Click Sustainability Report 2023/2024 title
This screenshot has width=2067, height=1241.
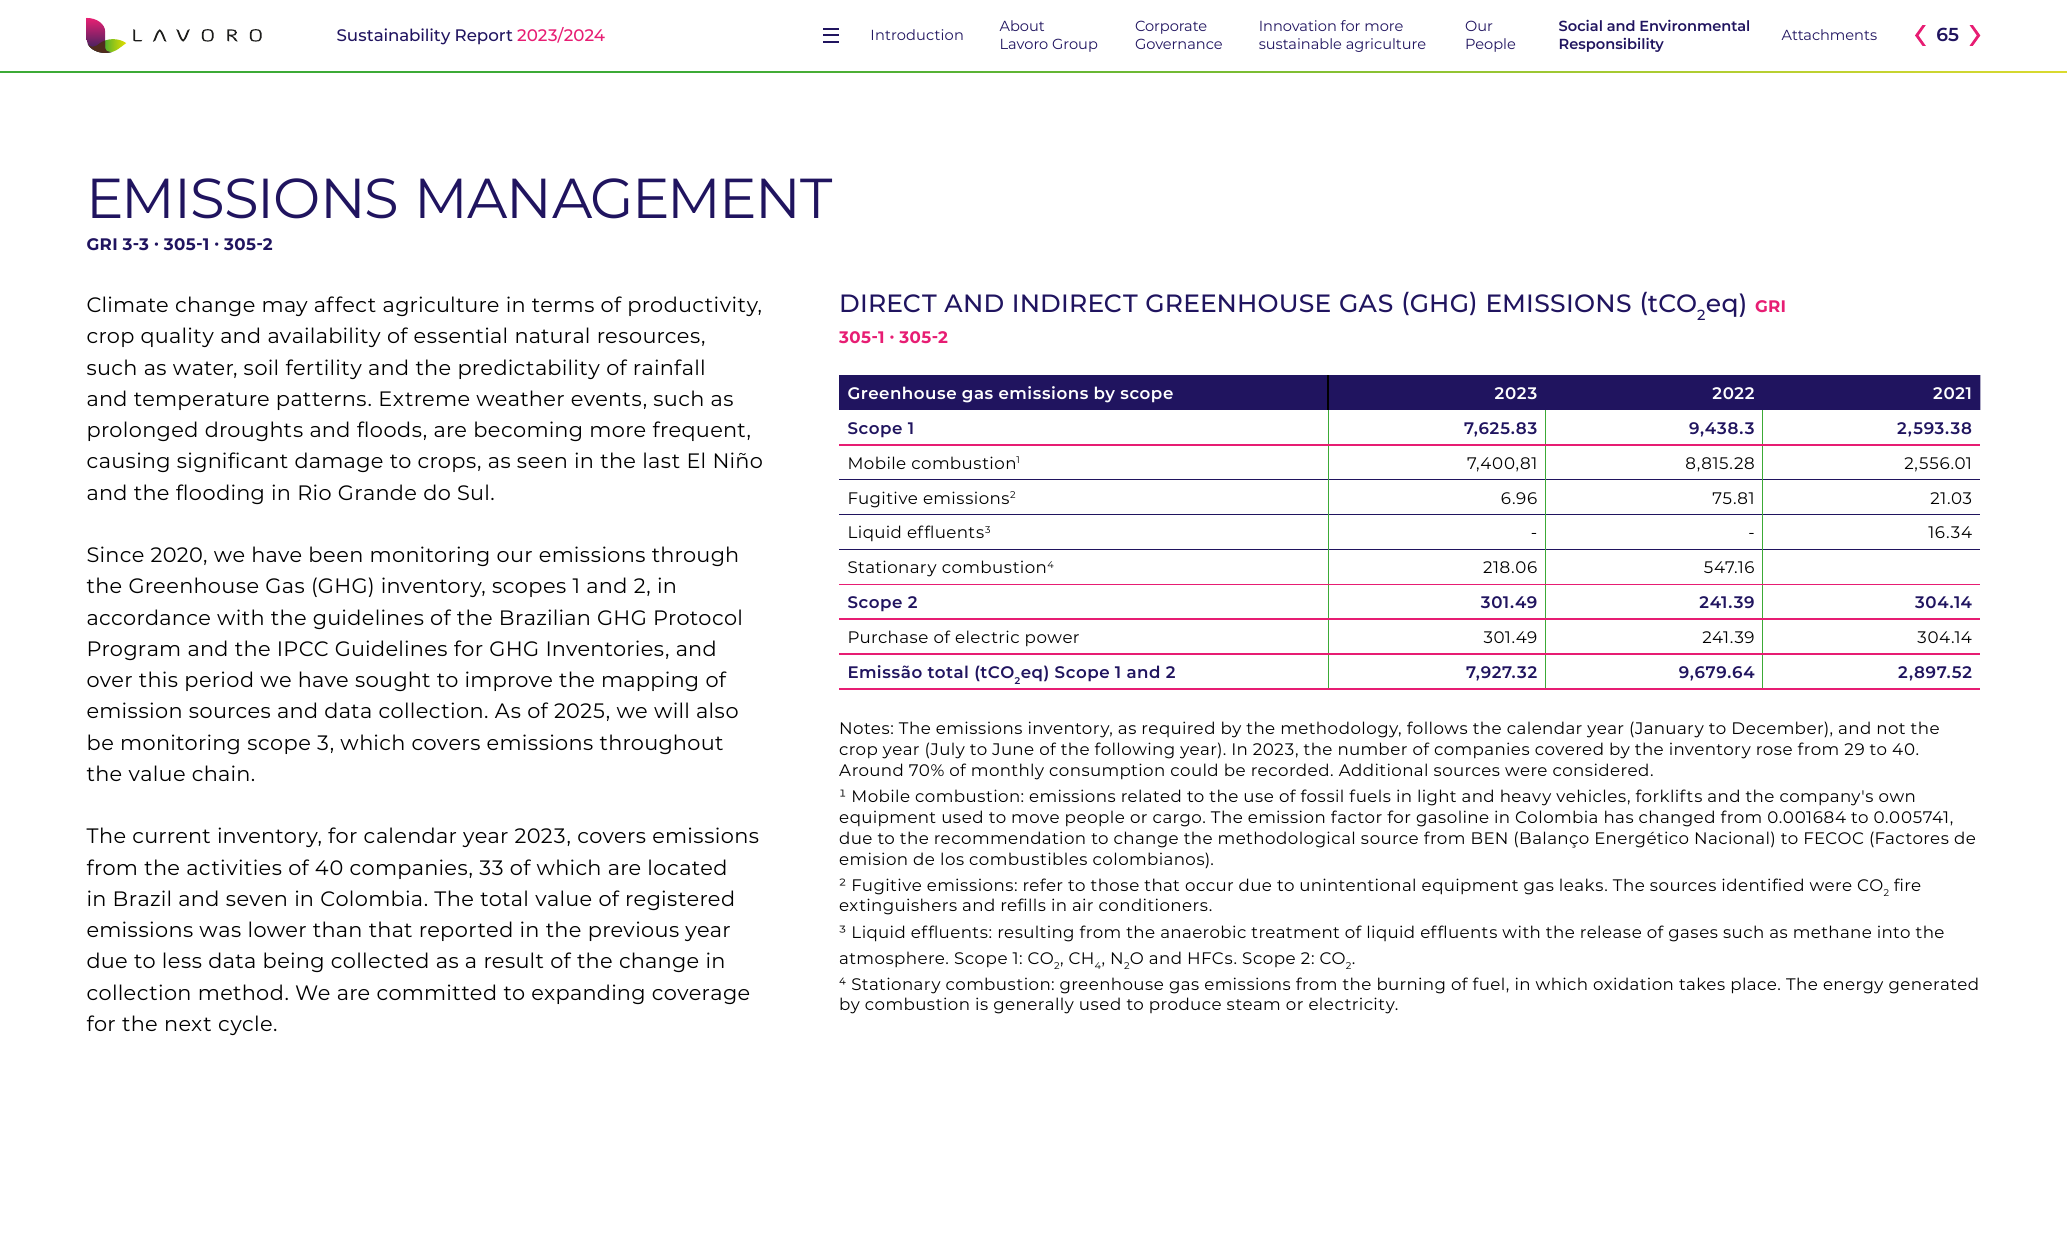pos(470,35)
